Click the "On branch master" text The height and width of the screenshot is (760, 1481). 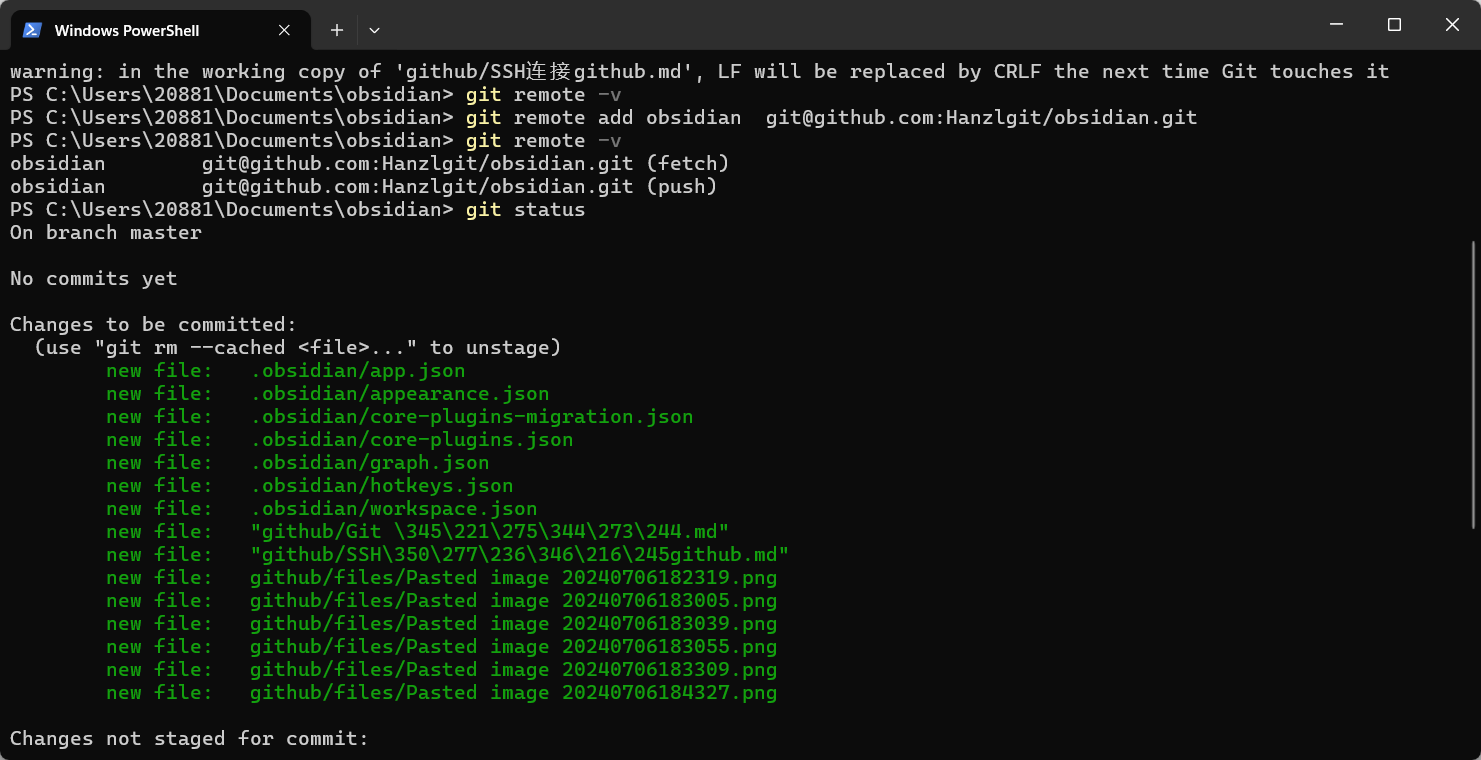pyautogui.click(x=106, y=233)
